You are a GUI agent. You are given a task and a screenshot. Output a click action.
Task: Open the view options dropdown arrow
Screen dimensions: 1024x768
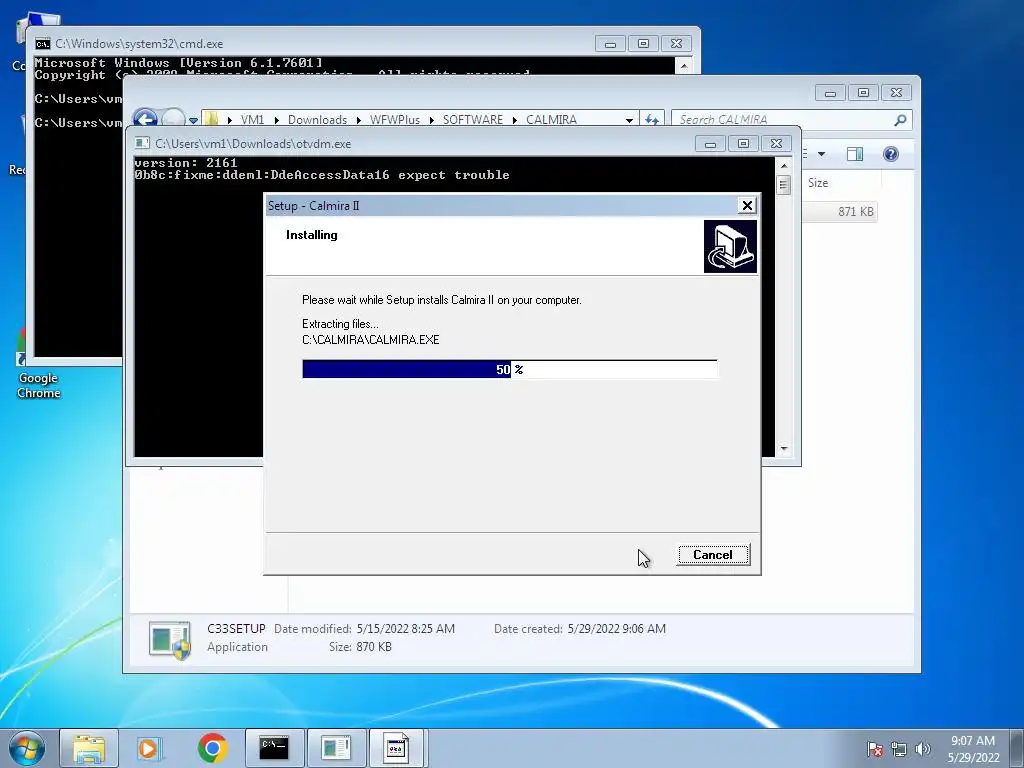click(x=822, y=154)
